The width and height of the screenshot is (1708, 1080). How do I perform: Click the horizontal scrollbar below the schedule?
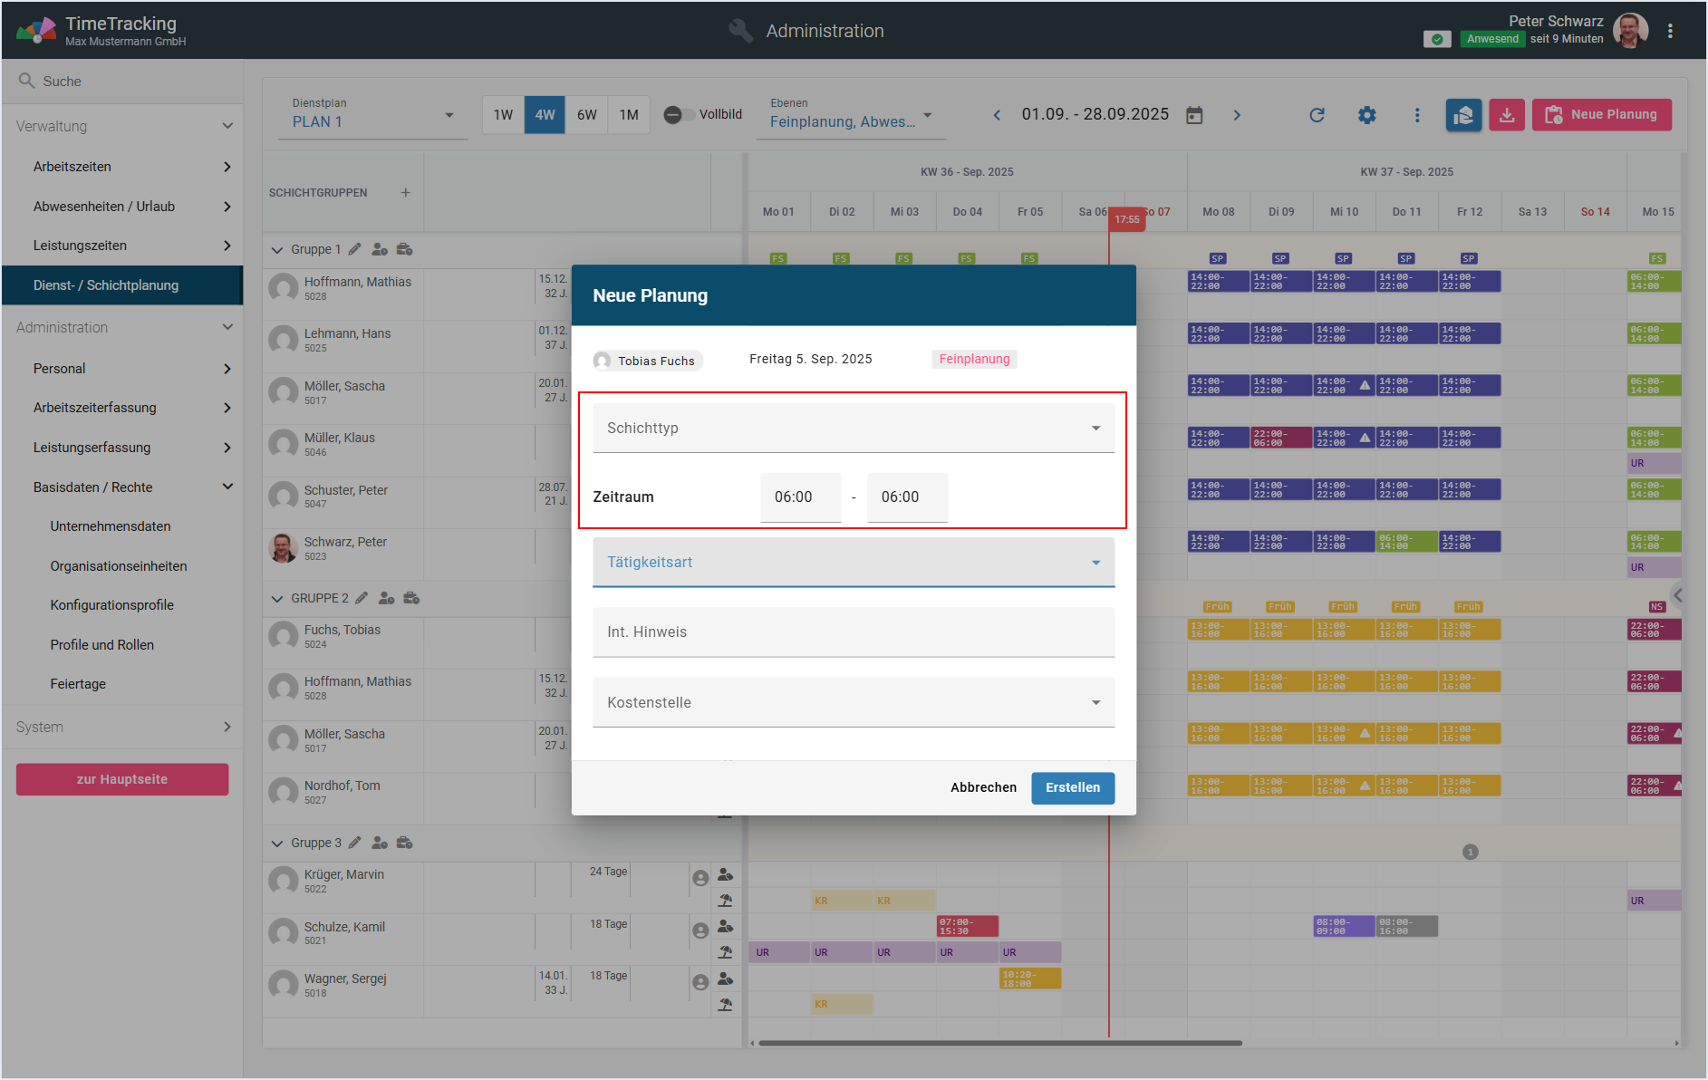tap(1000, 1043)
